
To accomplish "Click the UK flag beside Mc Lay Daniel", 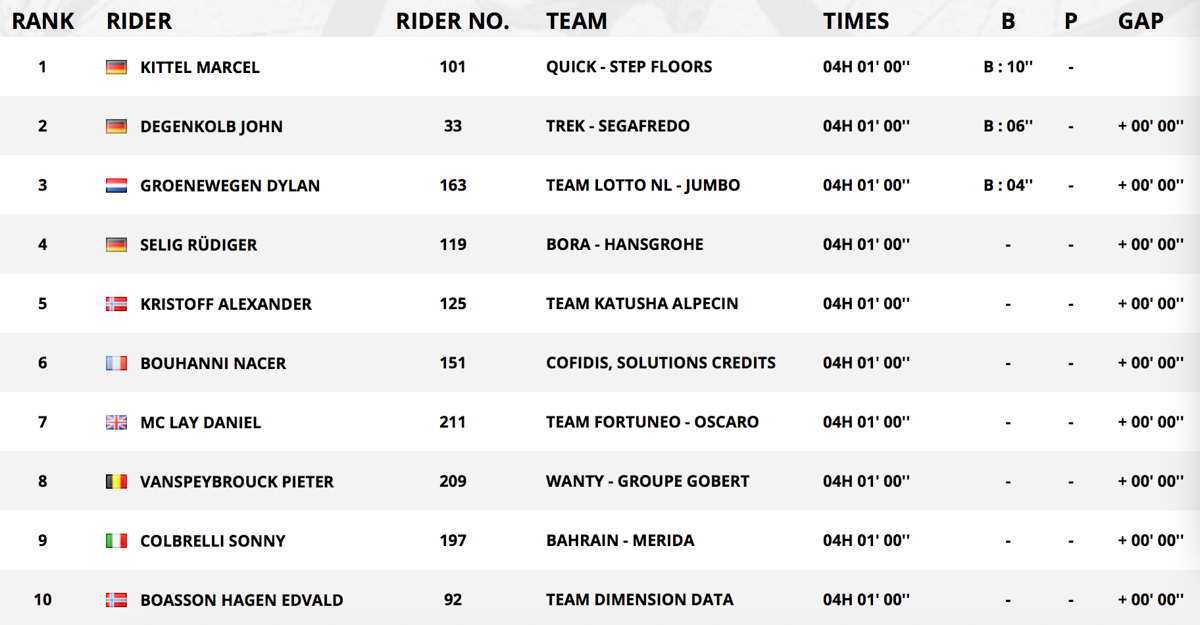I will pyautogui.click(x=116, y=423).
